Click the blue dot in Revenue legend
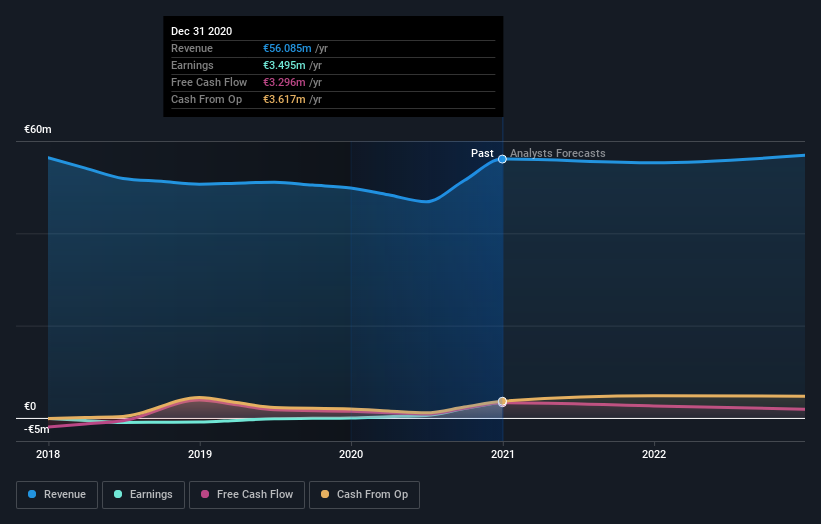Image resolution: width=821 pixels, height=524 pixels. tap(32, 494)
